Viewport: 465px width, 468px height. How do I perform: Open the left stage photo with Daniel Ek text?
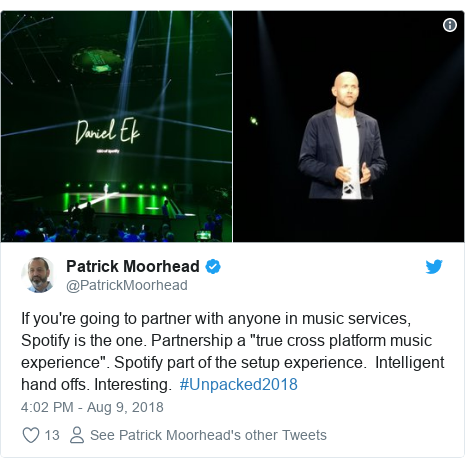click(x=116, y=126)
